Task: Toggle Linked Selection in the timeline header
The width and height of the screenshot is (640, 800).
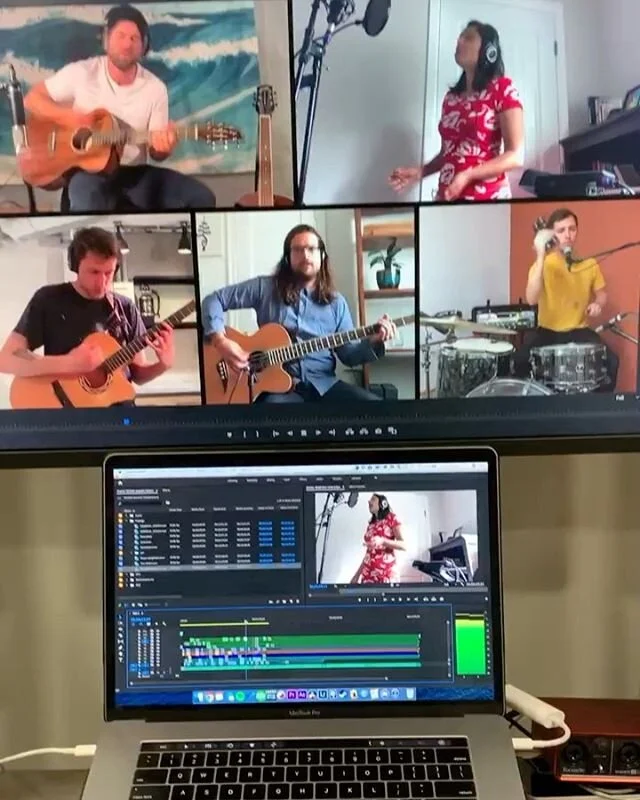Action: tap(149, 624)
